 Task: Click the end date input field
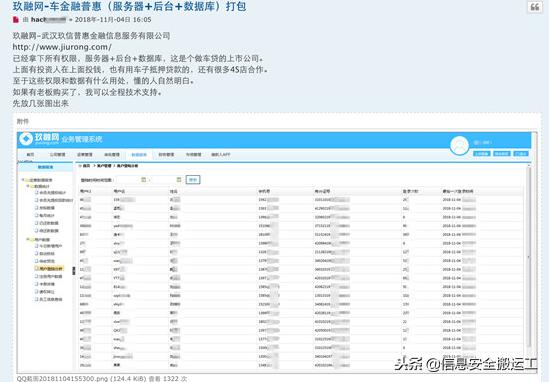pyautogui.click(x=164, y=180)
